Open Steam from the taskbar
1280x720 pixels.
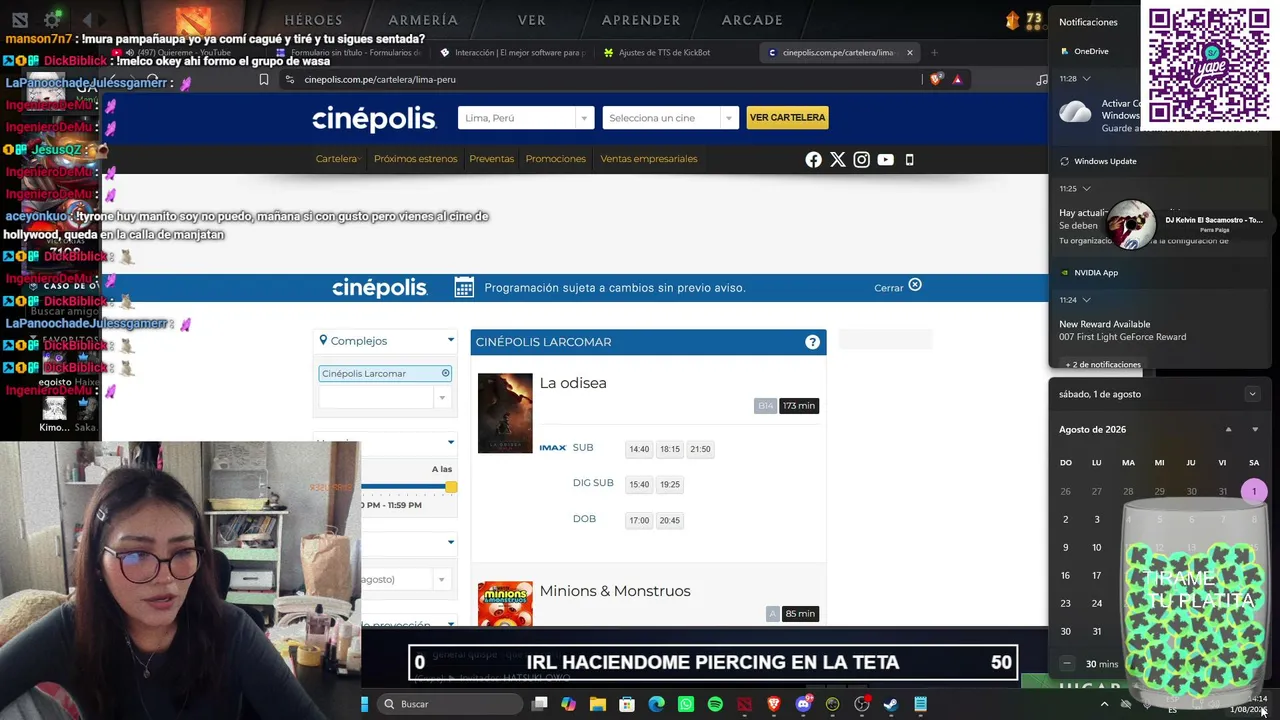click(891, 704)
